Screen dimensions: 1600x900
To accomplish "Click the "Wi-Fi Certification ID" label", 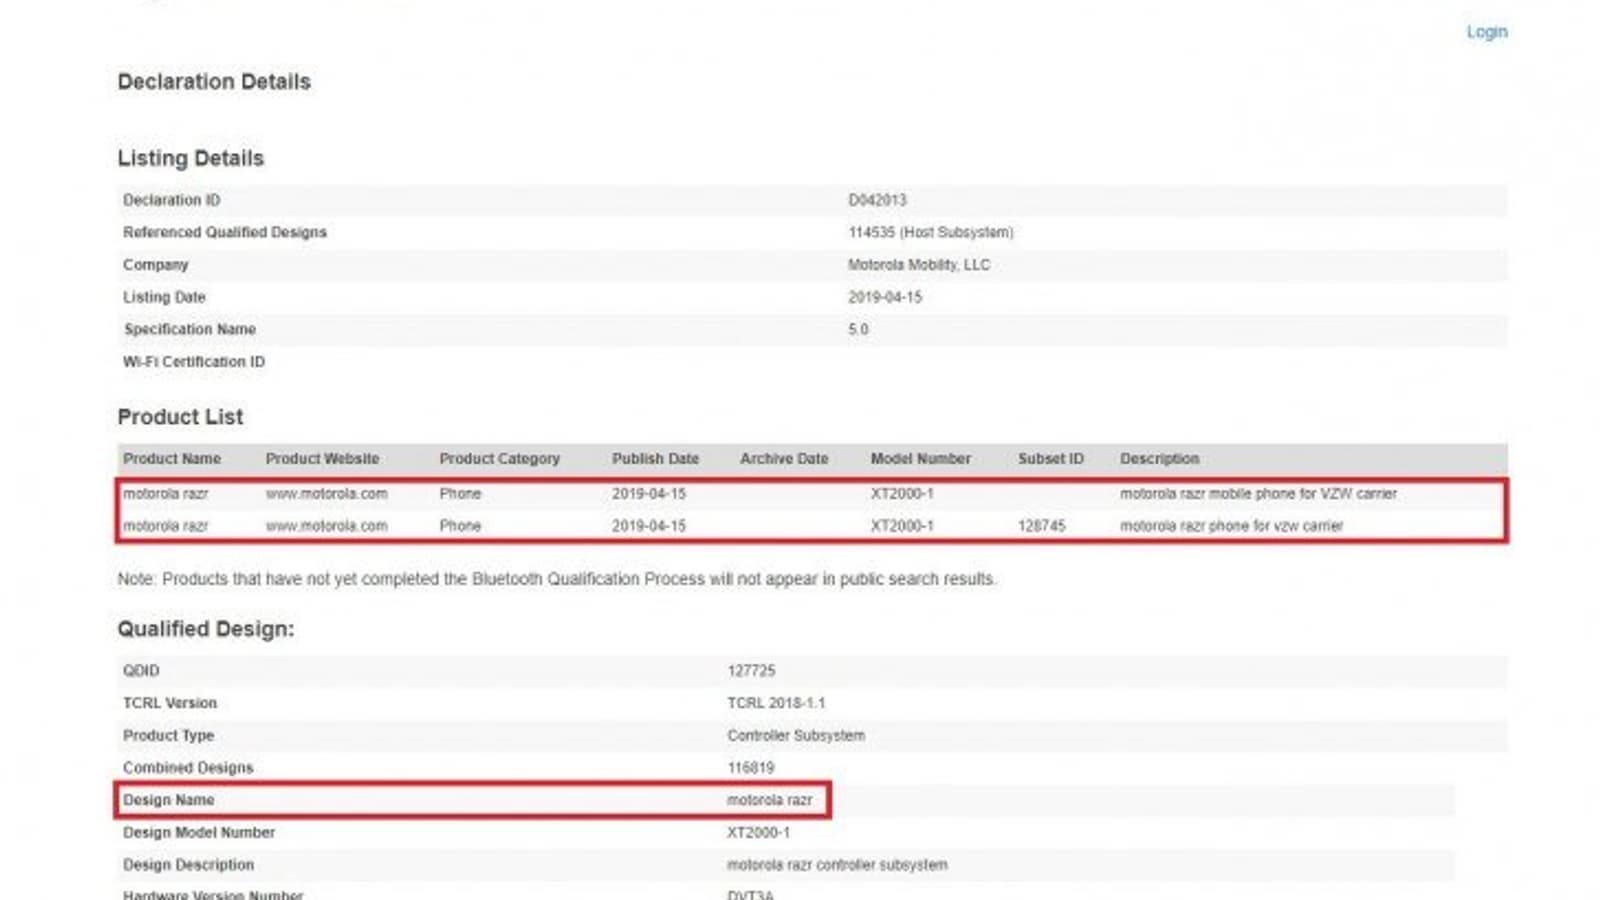I will 194,362.
